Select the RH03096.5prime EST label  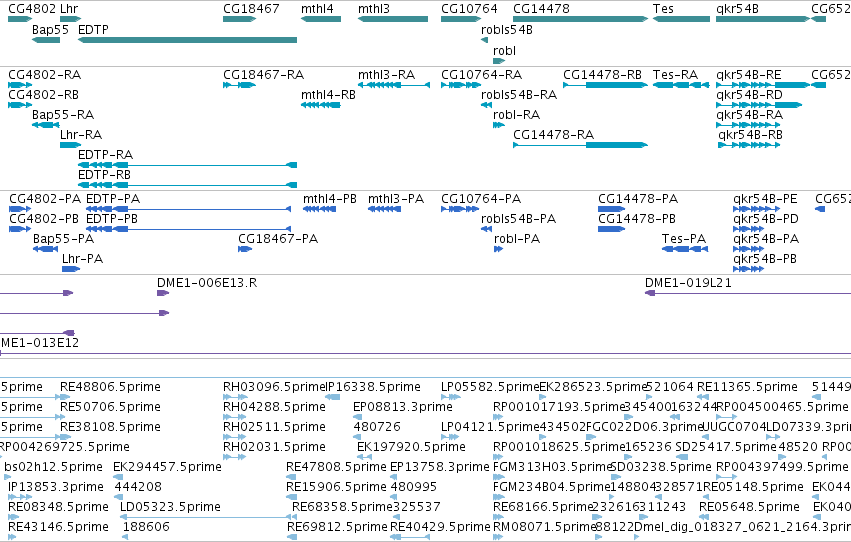(x=274, y=387)
